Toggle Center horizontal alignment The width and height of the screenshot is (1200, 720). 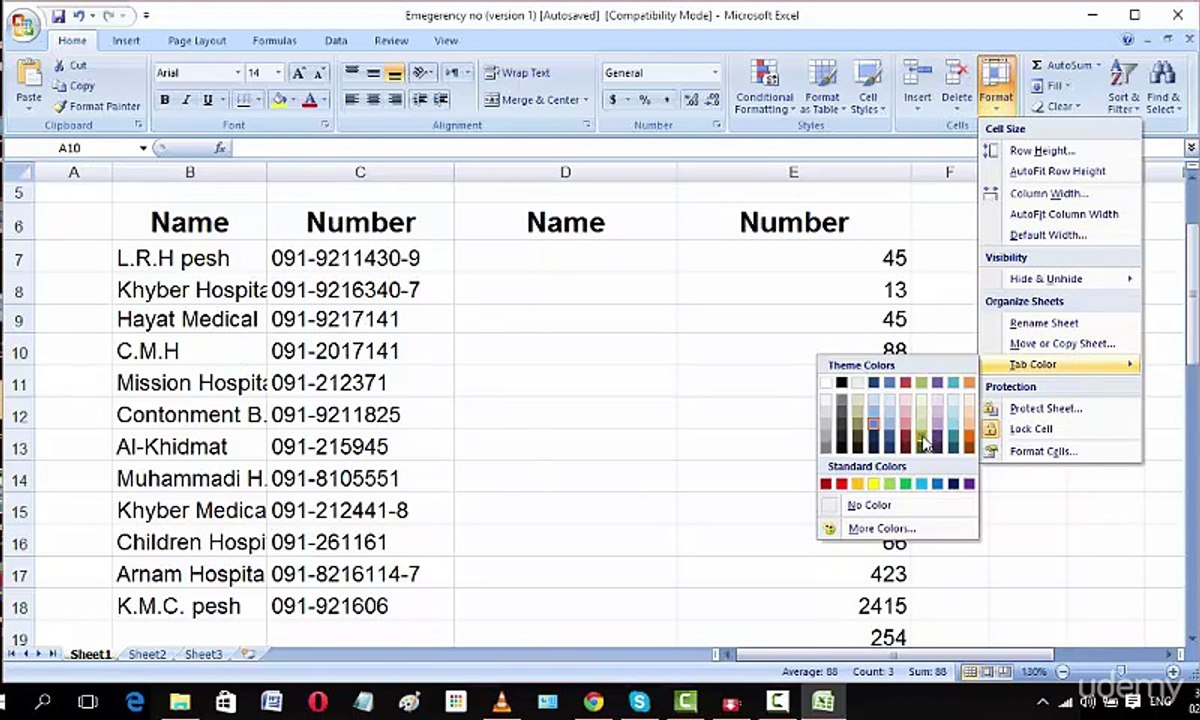point(373,100)
